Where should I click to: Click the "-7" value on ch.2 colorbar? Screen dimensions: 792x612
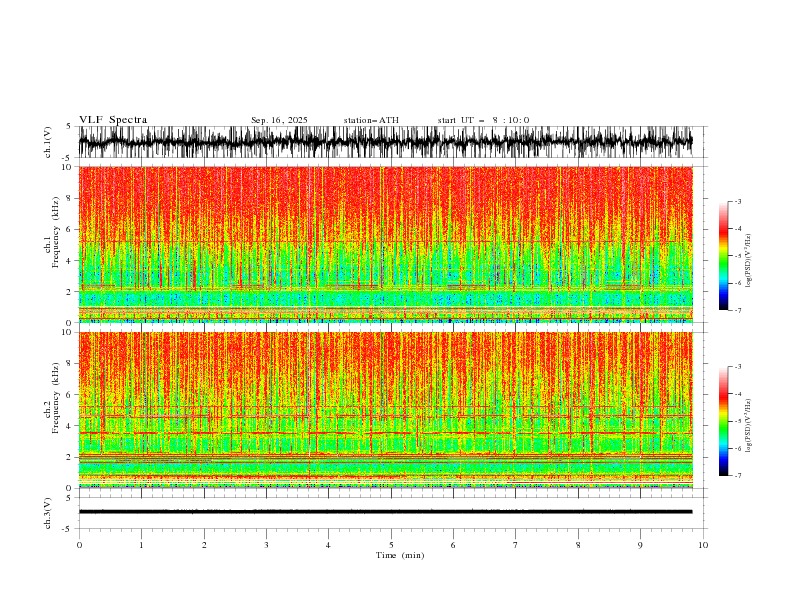[x=737, y=476]
